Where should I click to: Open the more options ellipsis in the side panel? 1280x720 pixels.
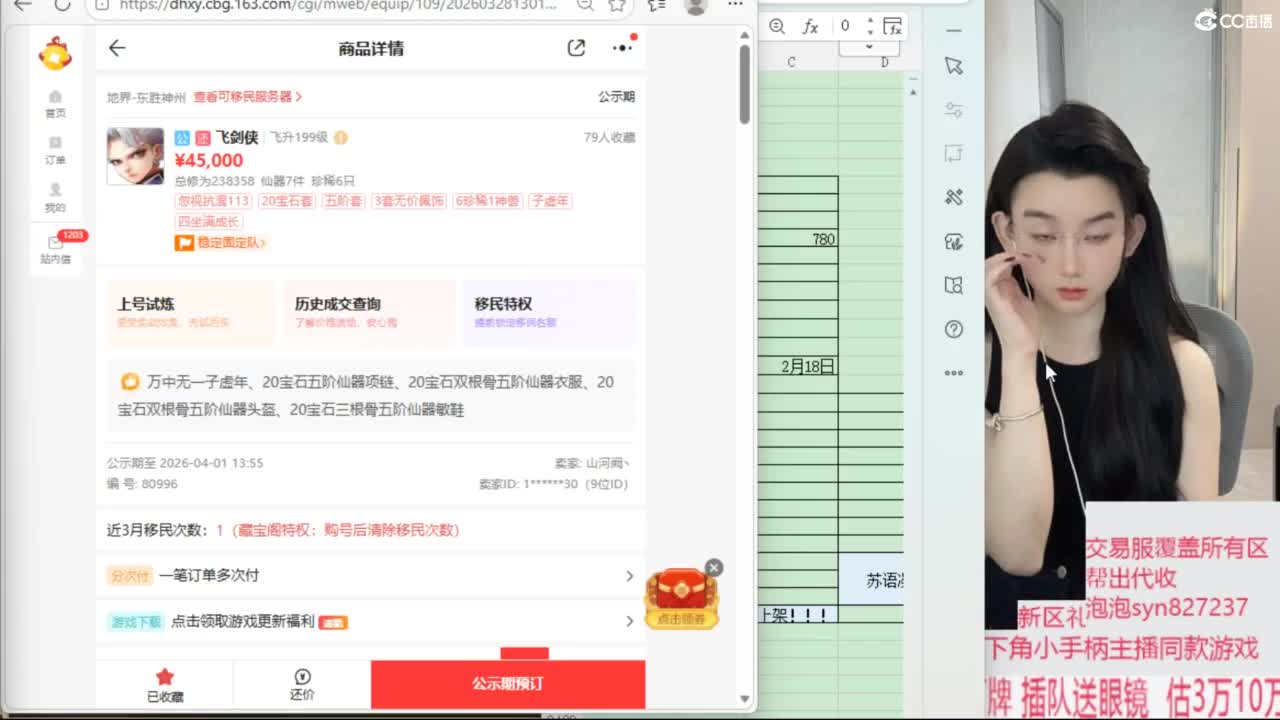954,373
